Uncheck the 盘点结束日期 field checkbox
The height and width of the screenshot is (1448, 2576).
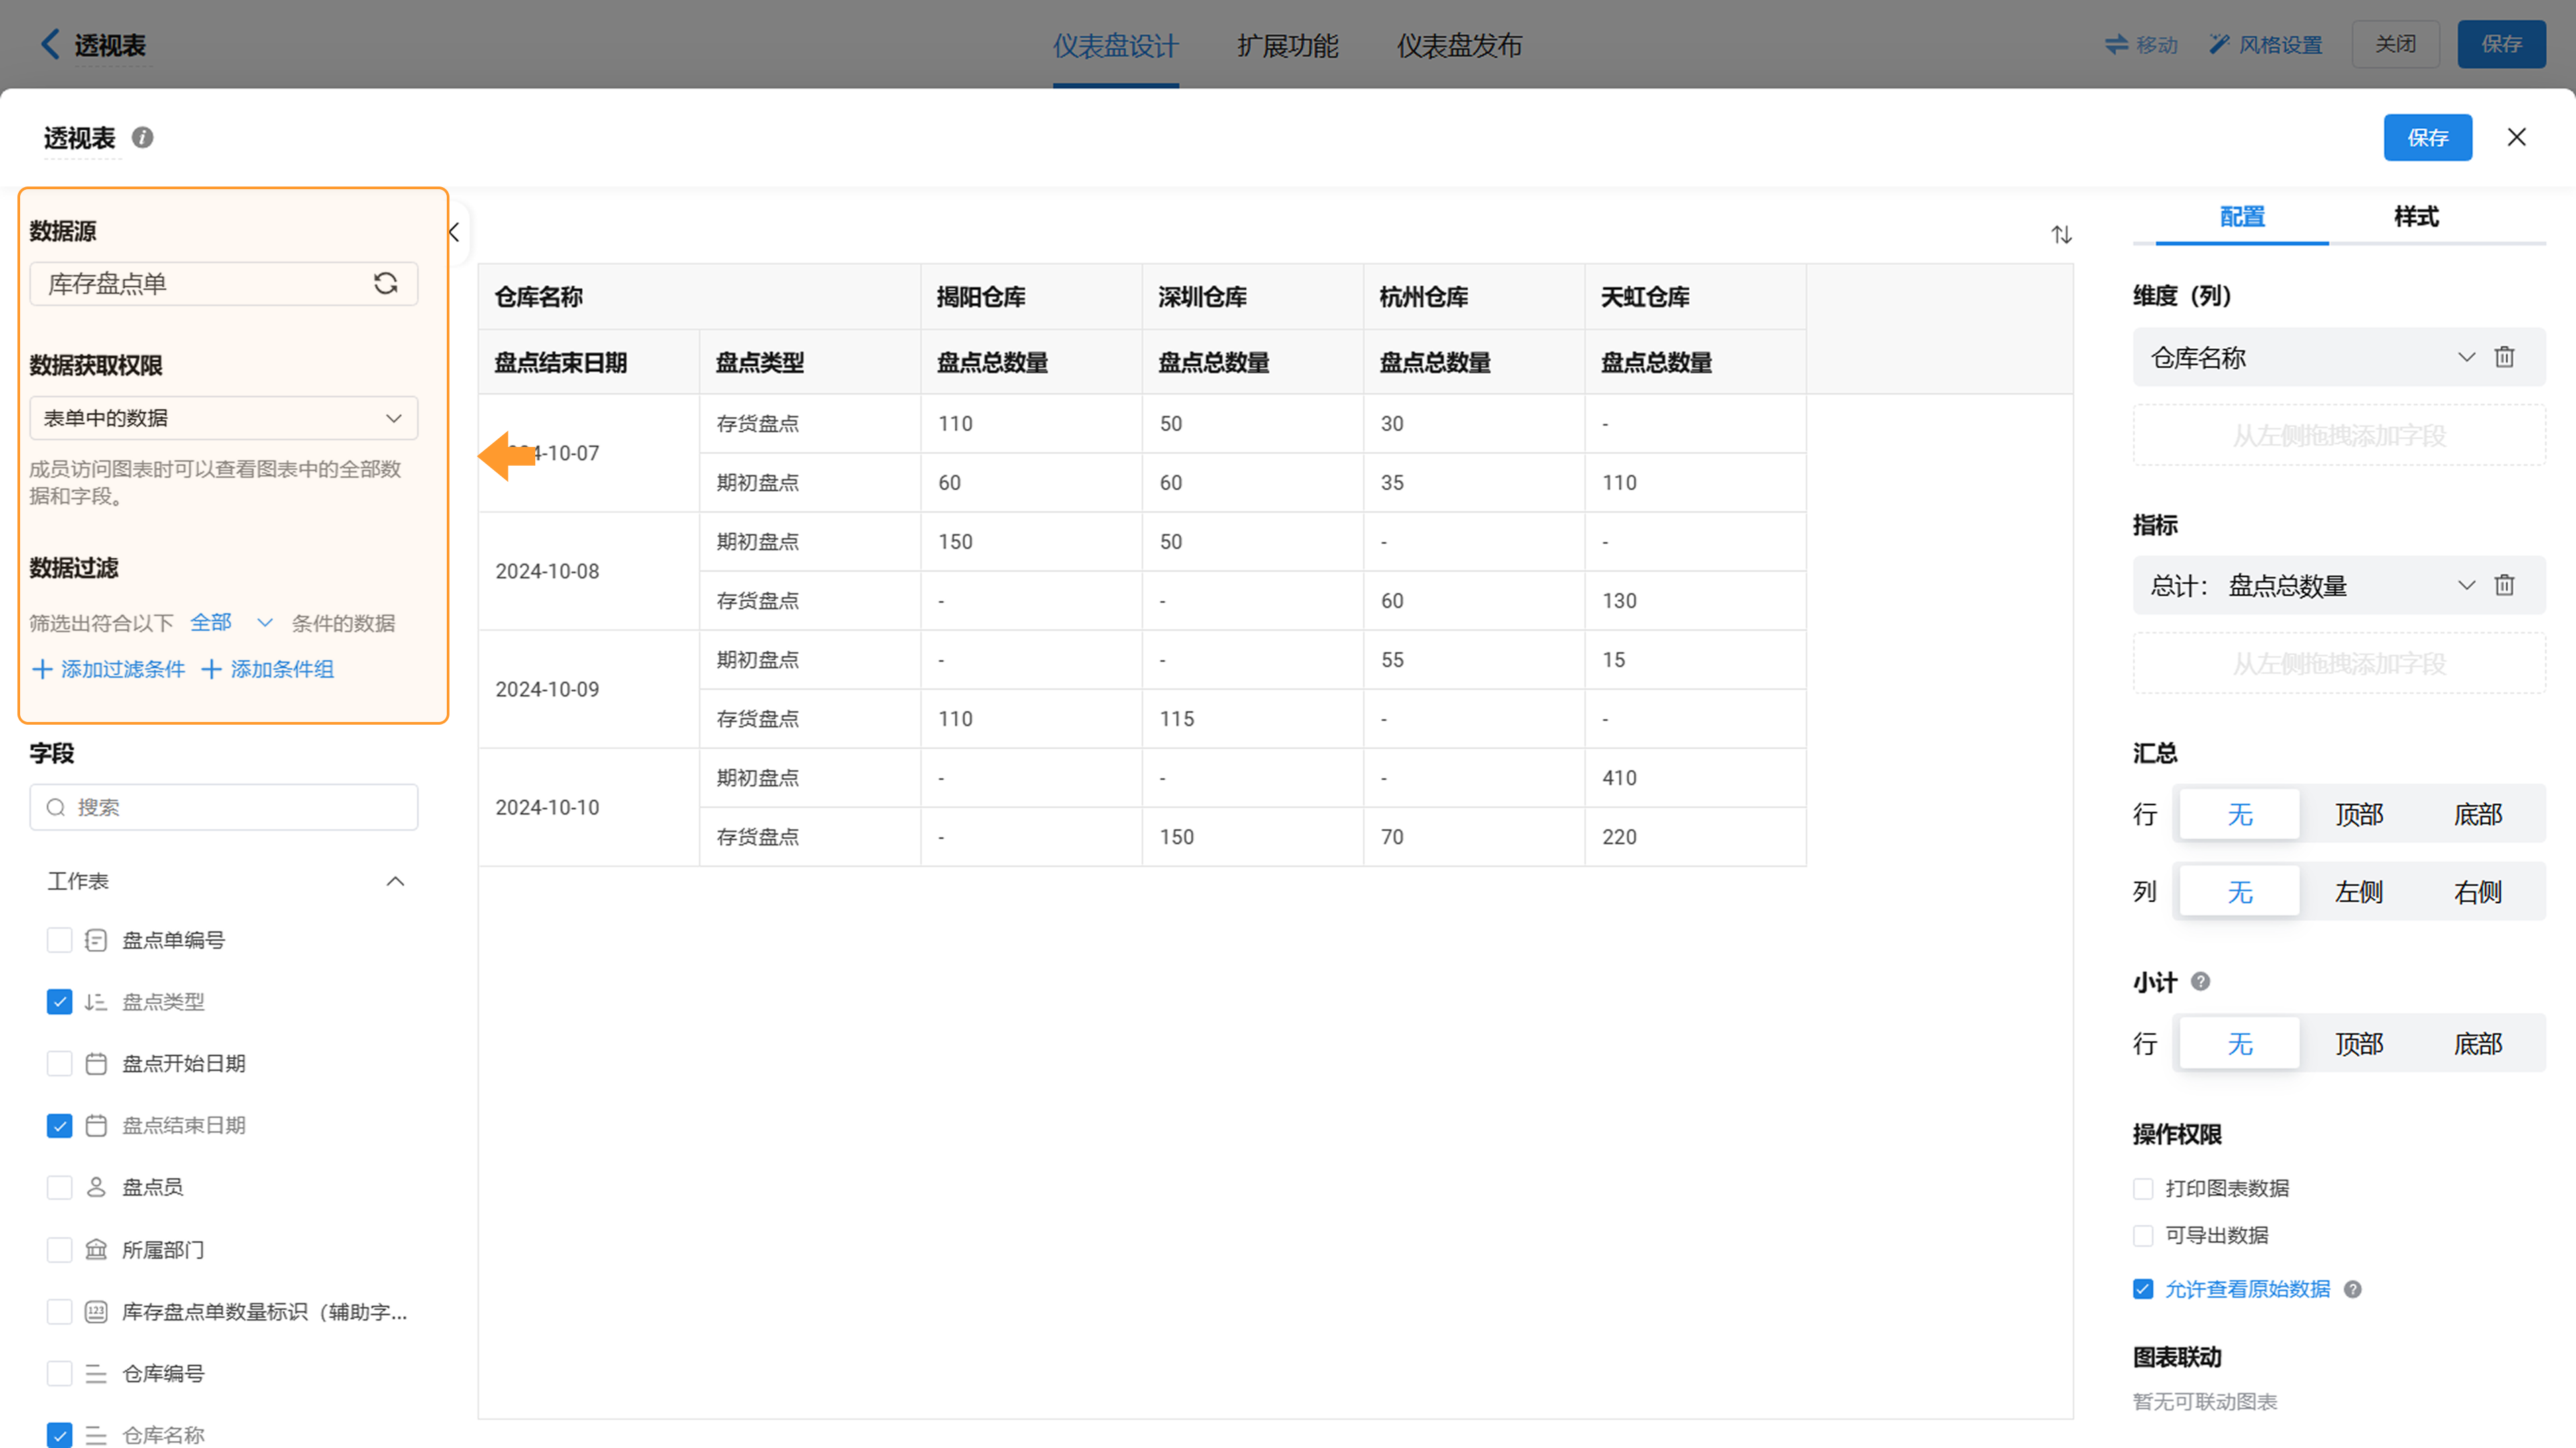click(60, 1126)
